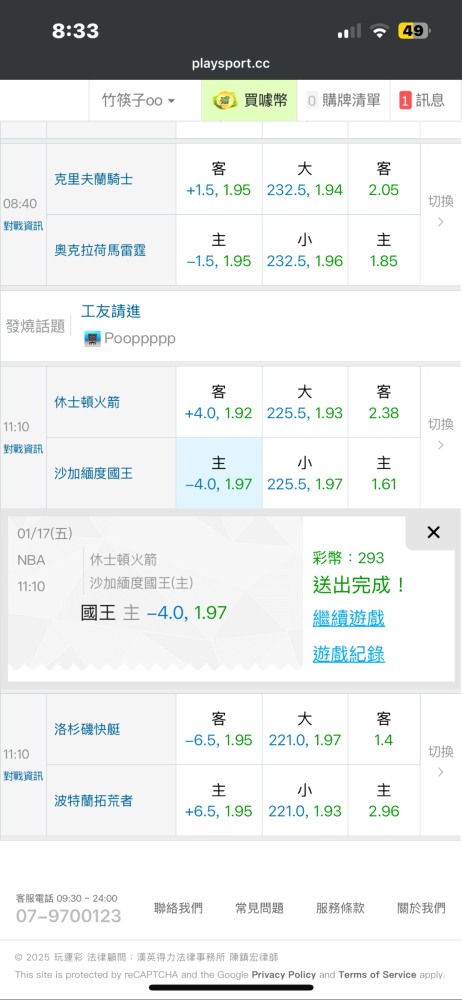This screenshot has height=1000, width=462.
Task: Open team 波特蘭拓荒者
Action: [x=94, y=800]
